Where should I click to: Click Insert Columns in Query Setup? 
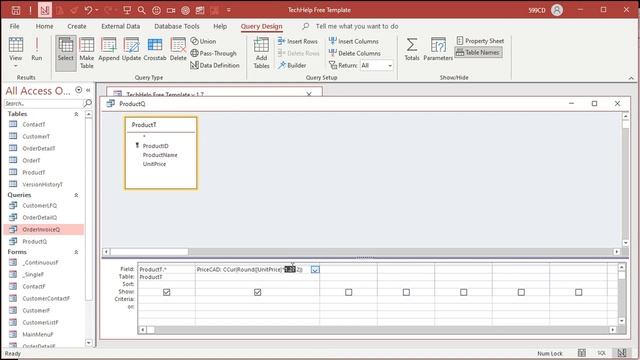click(x=354, y=41)
